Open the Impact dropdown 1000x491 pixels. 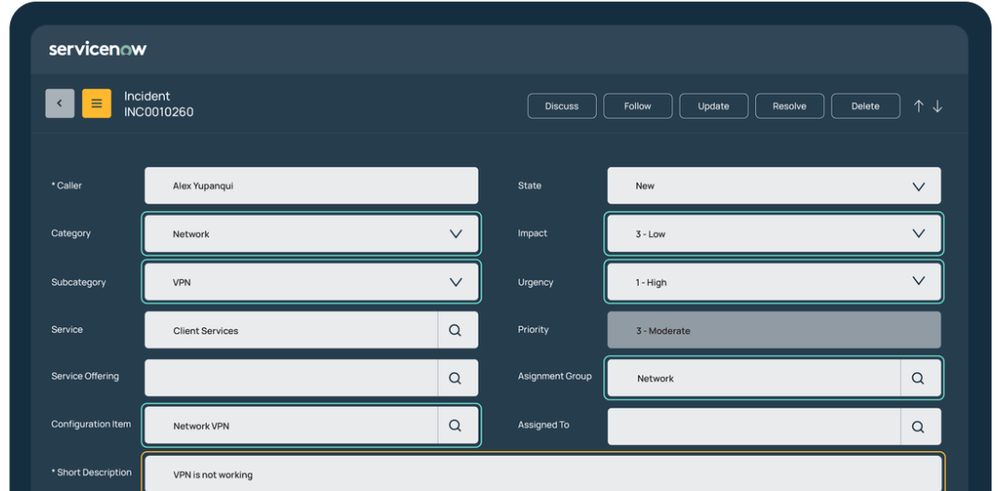(774, 234)
